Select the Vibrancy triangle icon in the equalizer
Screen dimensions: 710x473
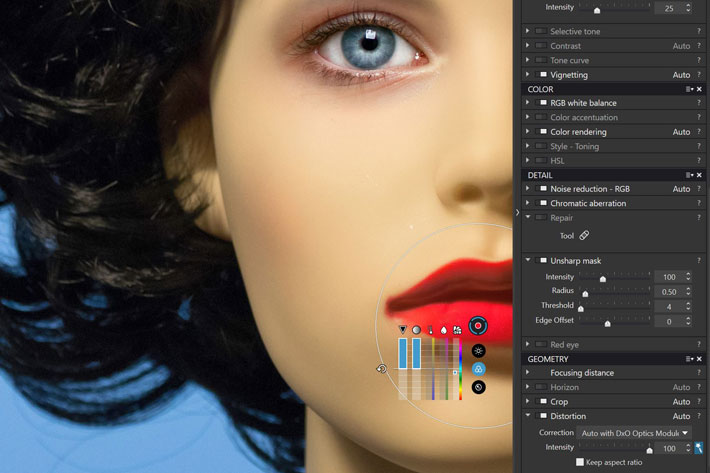pyautogui.click(x=403, y=330)
